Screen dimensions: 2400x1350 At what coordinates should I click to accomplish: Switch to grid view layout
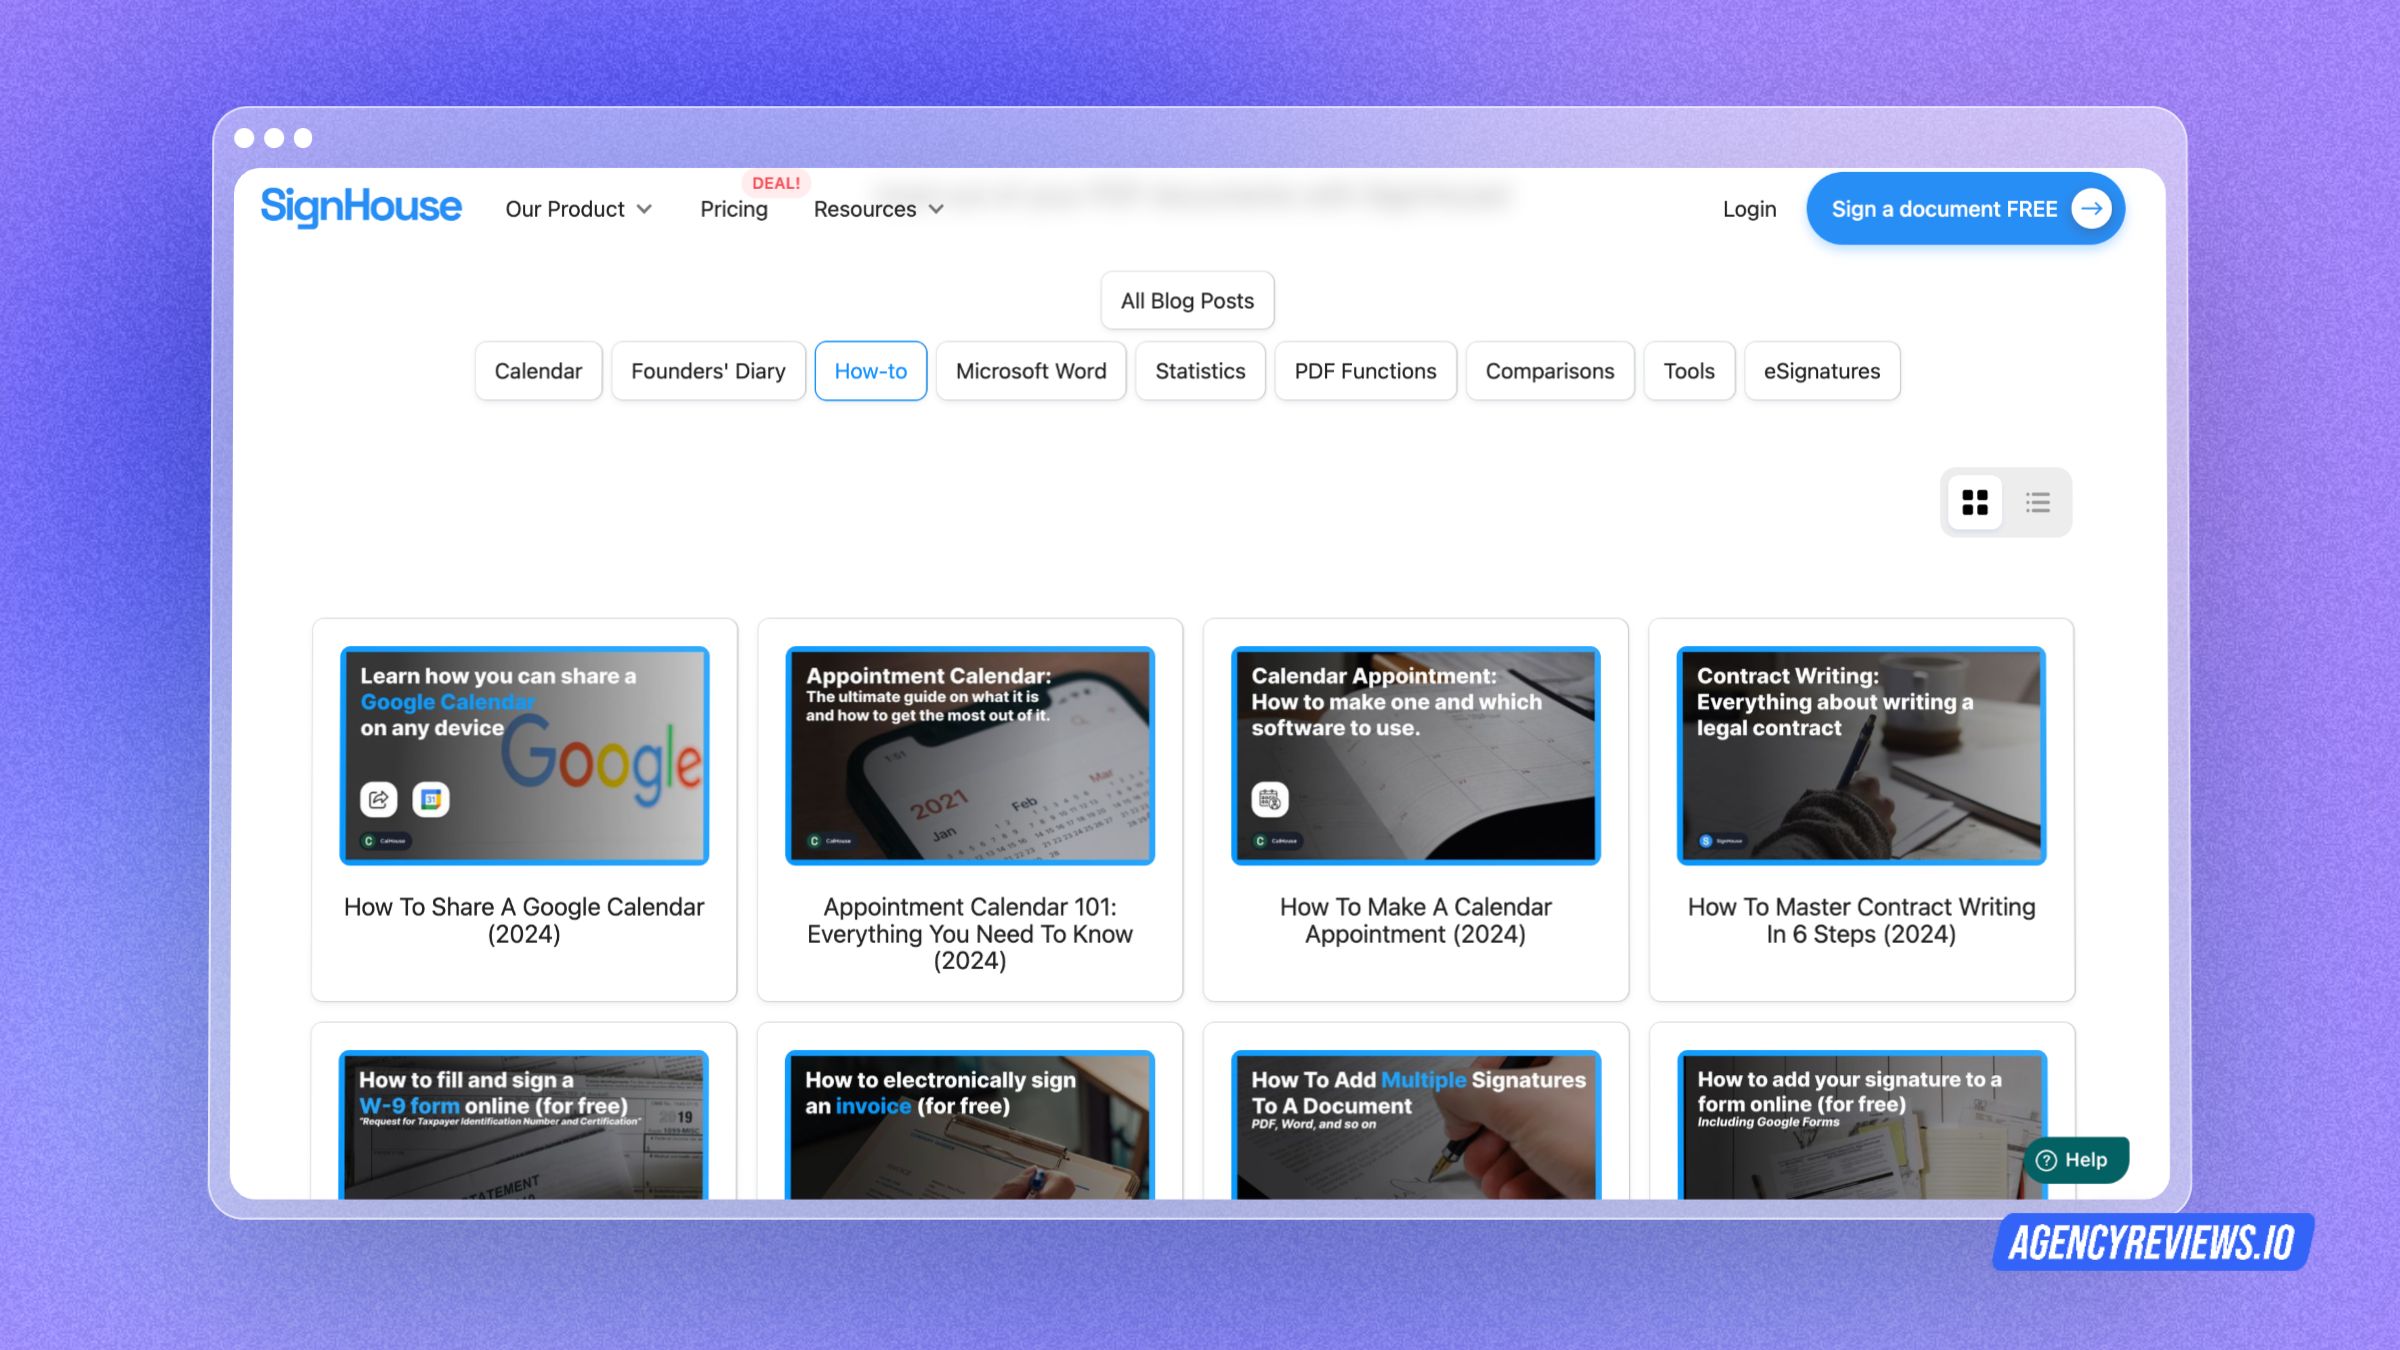pyautogui.click(x=1974, y=502)
